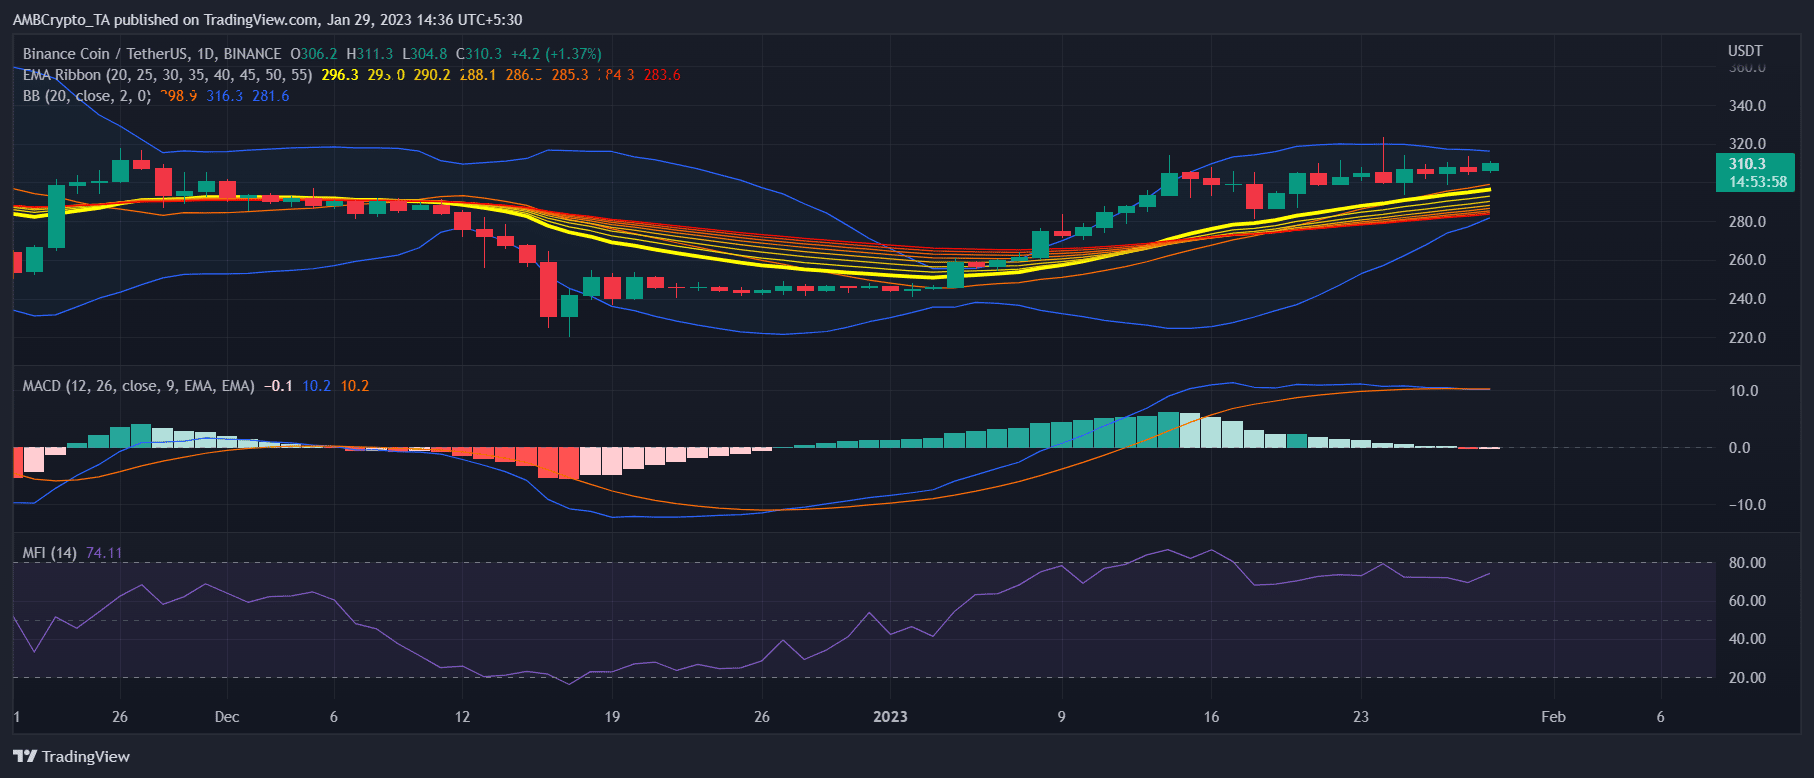The width and height of the screenshot is (1814, 778).
Task: Click the close price C310.3 in header
Action: click(479, 54)
